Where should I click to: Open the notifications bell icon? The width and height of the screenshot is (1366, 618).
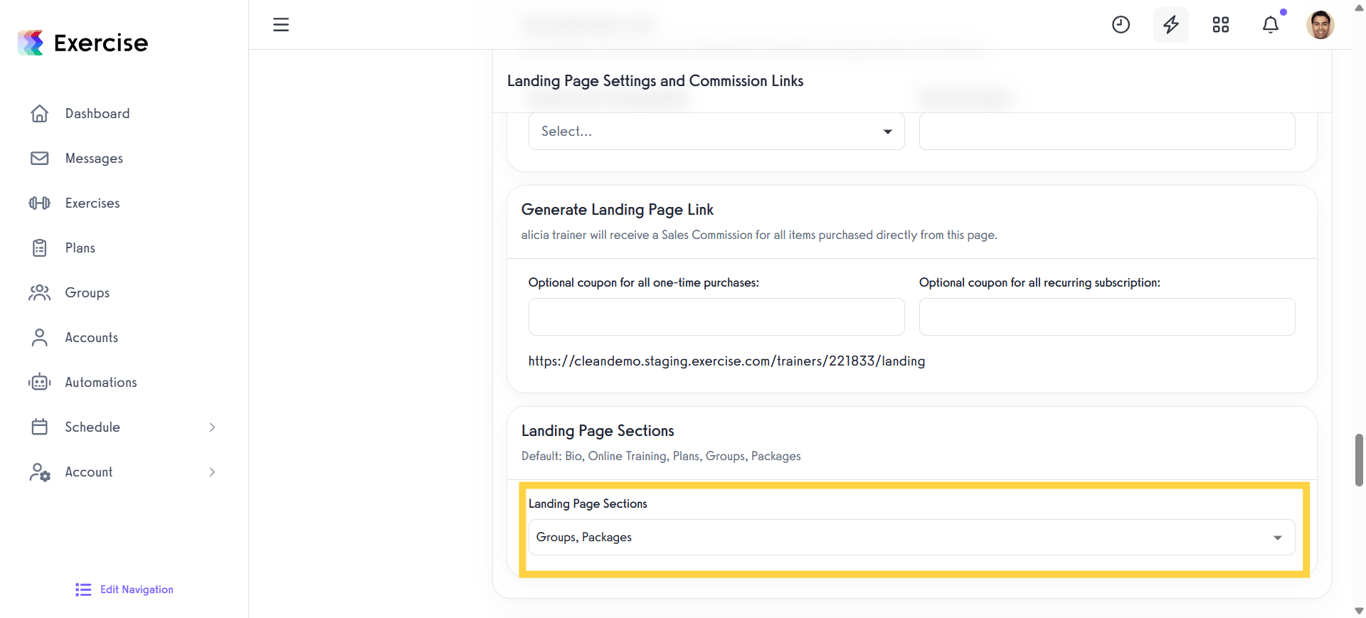tap(1270, 24)
